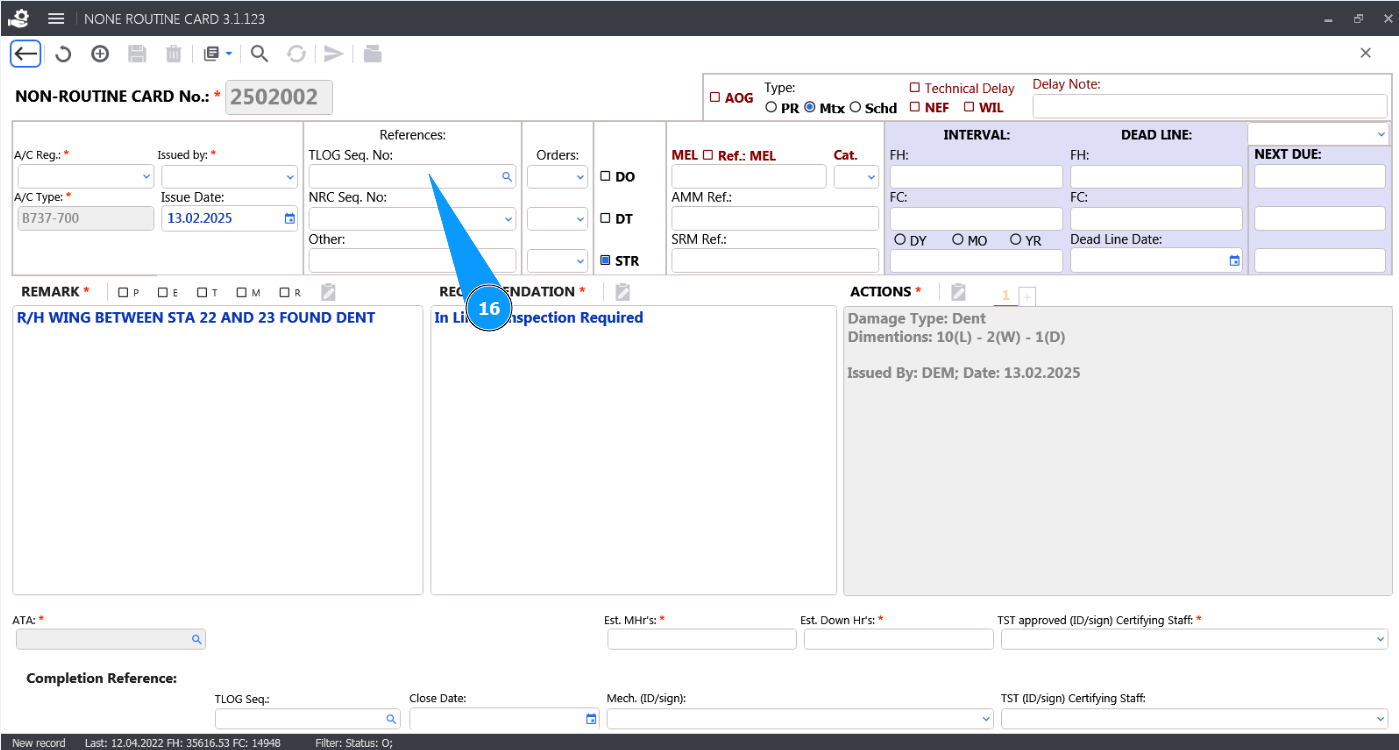Click the ACTIONS edit notepad icon

click(958, 292)
